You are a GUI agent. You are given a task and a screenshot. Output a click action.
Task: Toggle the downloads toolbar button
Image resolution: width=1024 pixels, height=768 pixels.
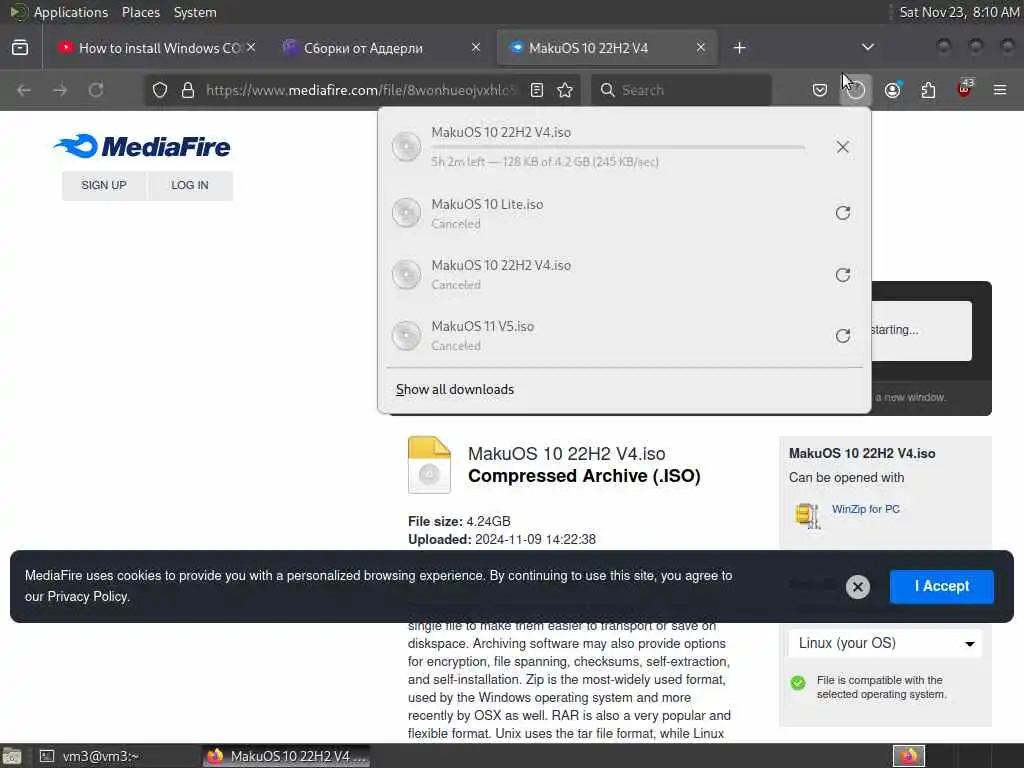click(x=856, y=90)
